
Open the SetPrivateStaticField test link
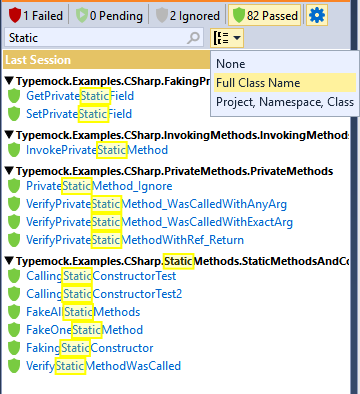coord(79,114)
